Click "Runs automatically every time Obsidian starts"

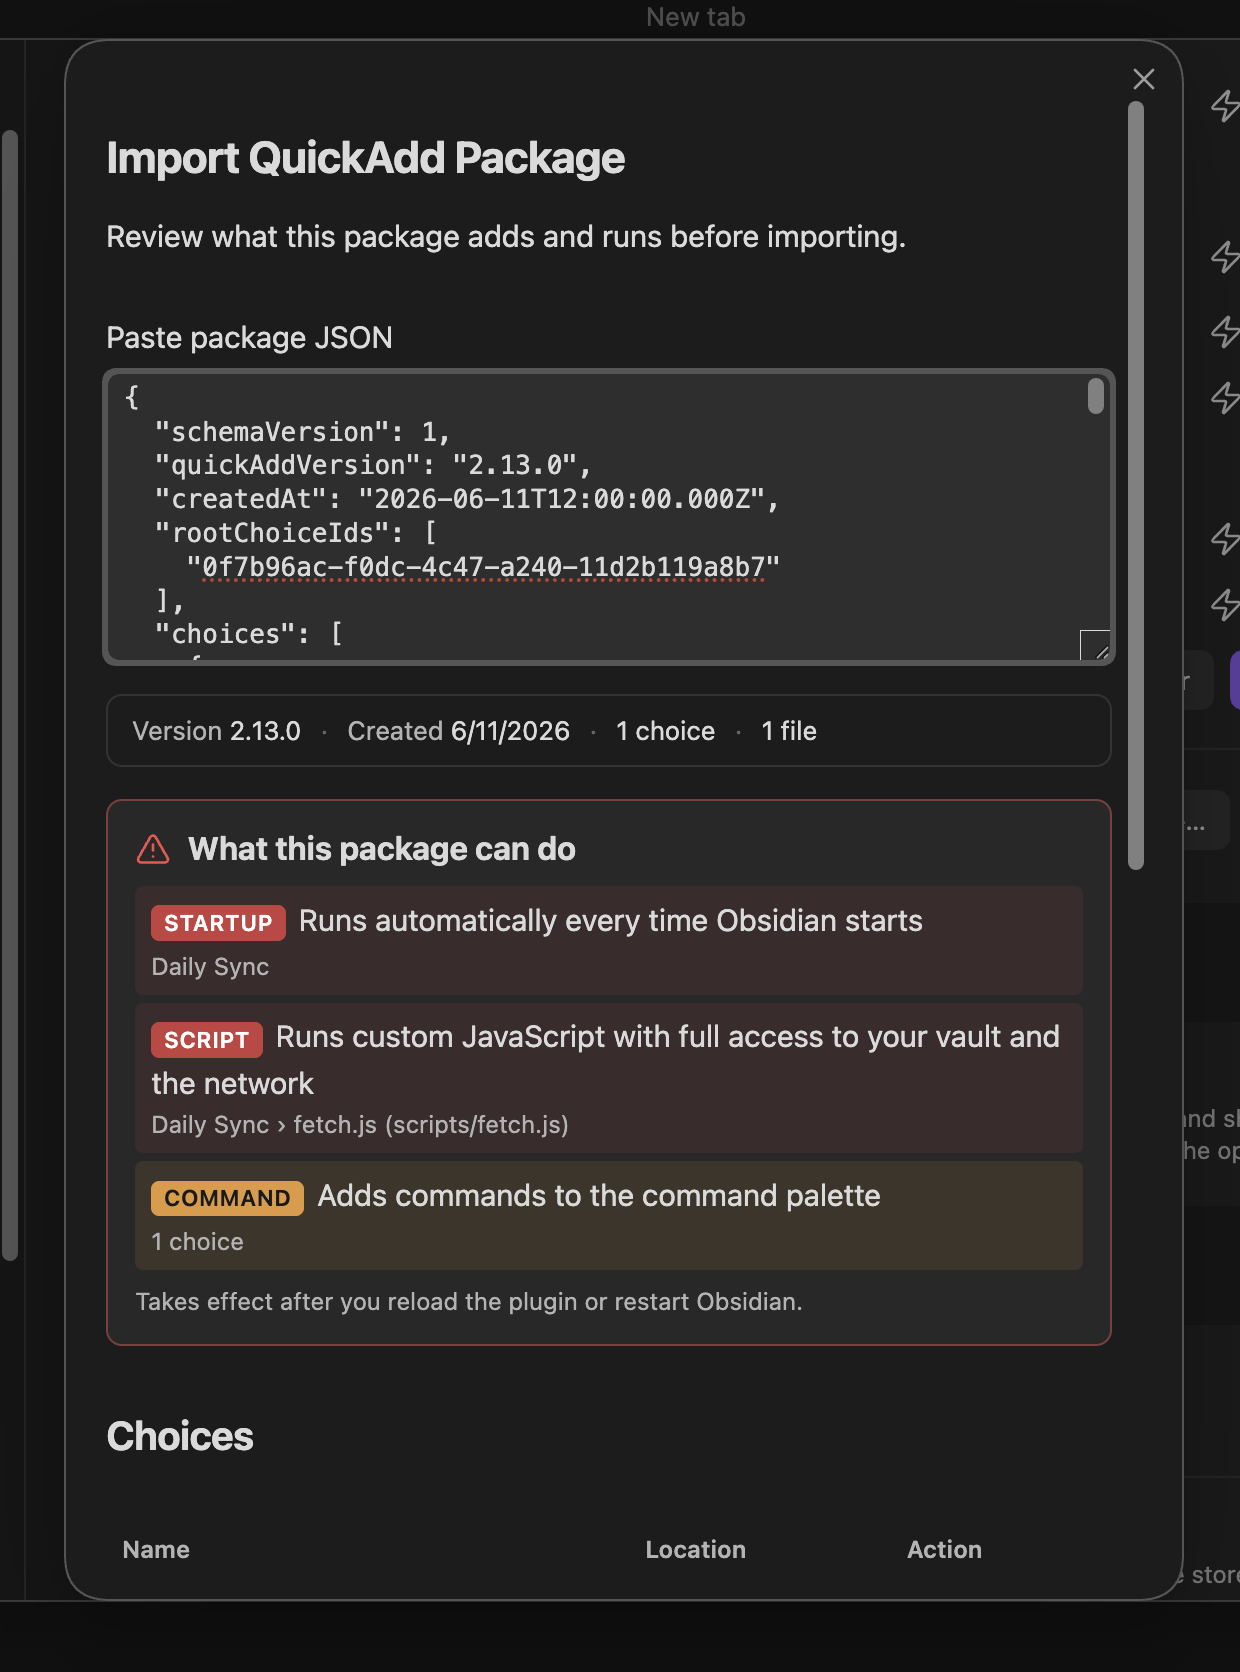(611, 921)
